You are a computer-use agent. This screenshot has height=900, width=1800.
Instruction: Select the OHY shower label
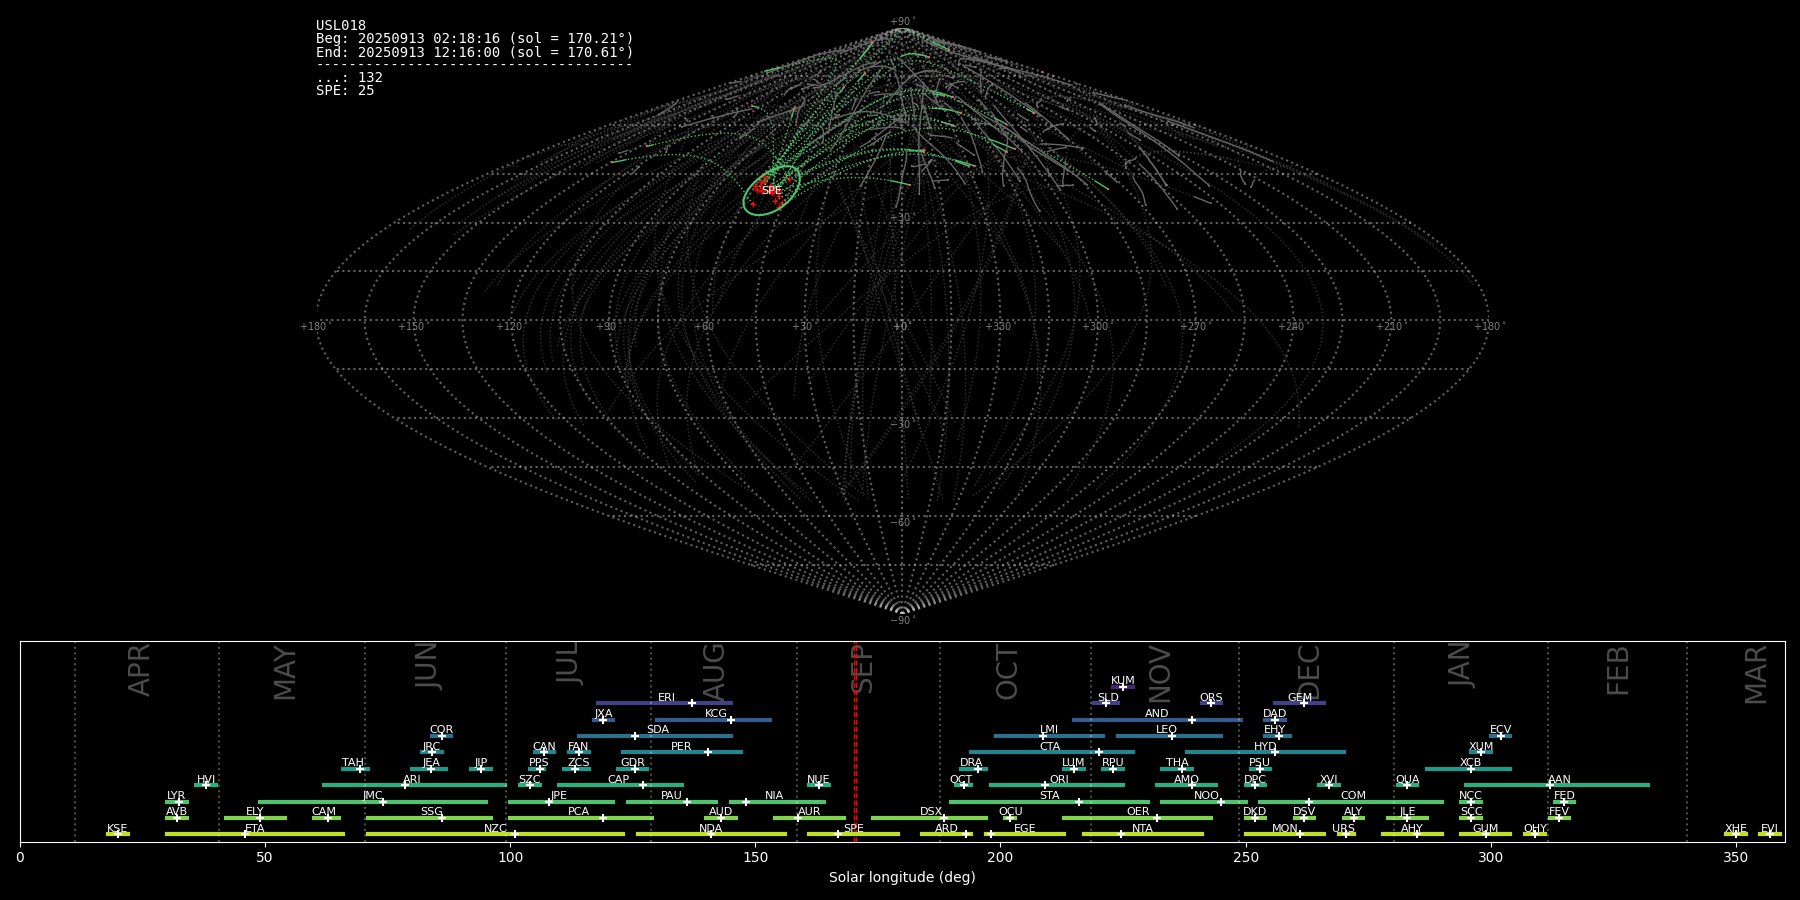1535,829
